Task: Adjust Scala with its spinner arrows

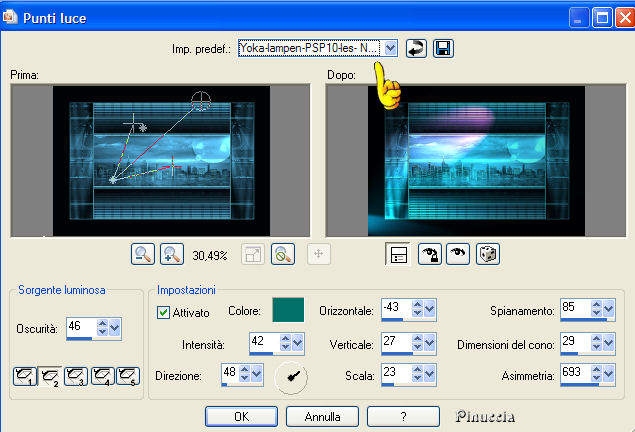Action: pos(417,374)
